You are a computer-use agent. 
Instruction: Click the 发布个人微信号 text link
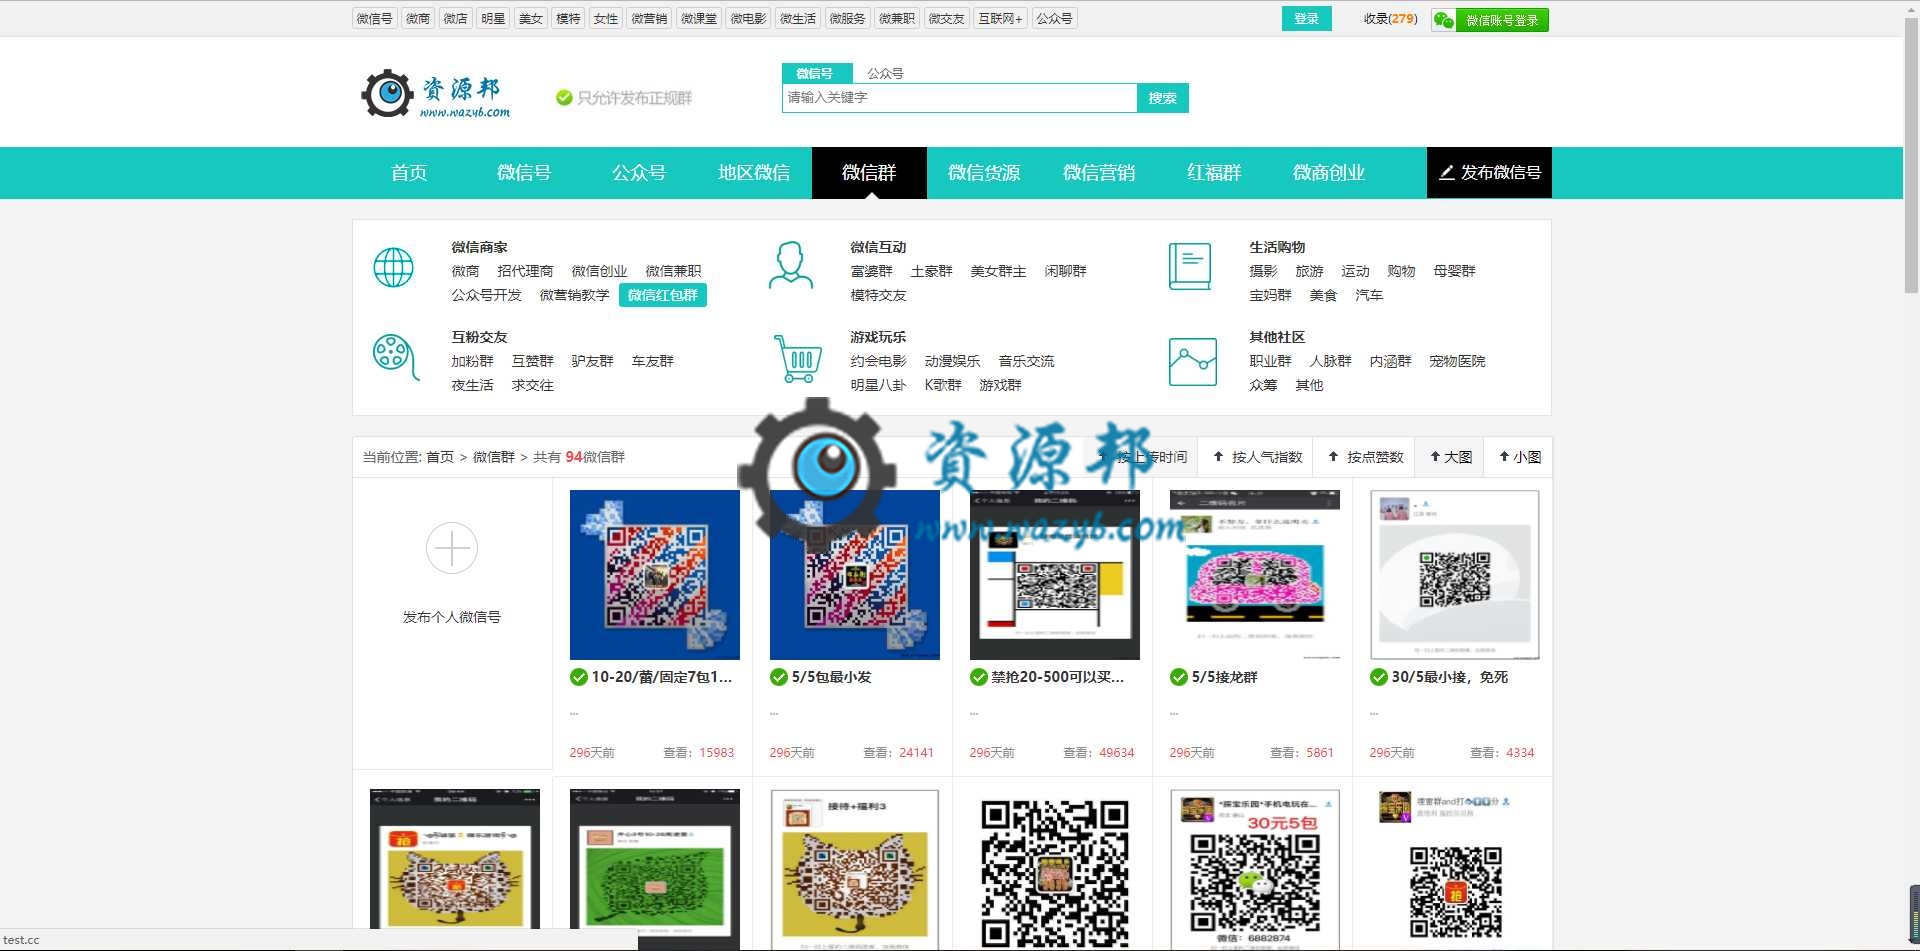(452, 617)
